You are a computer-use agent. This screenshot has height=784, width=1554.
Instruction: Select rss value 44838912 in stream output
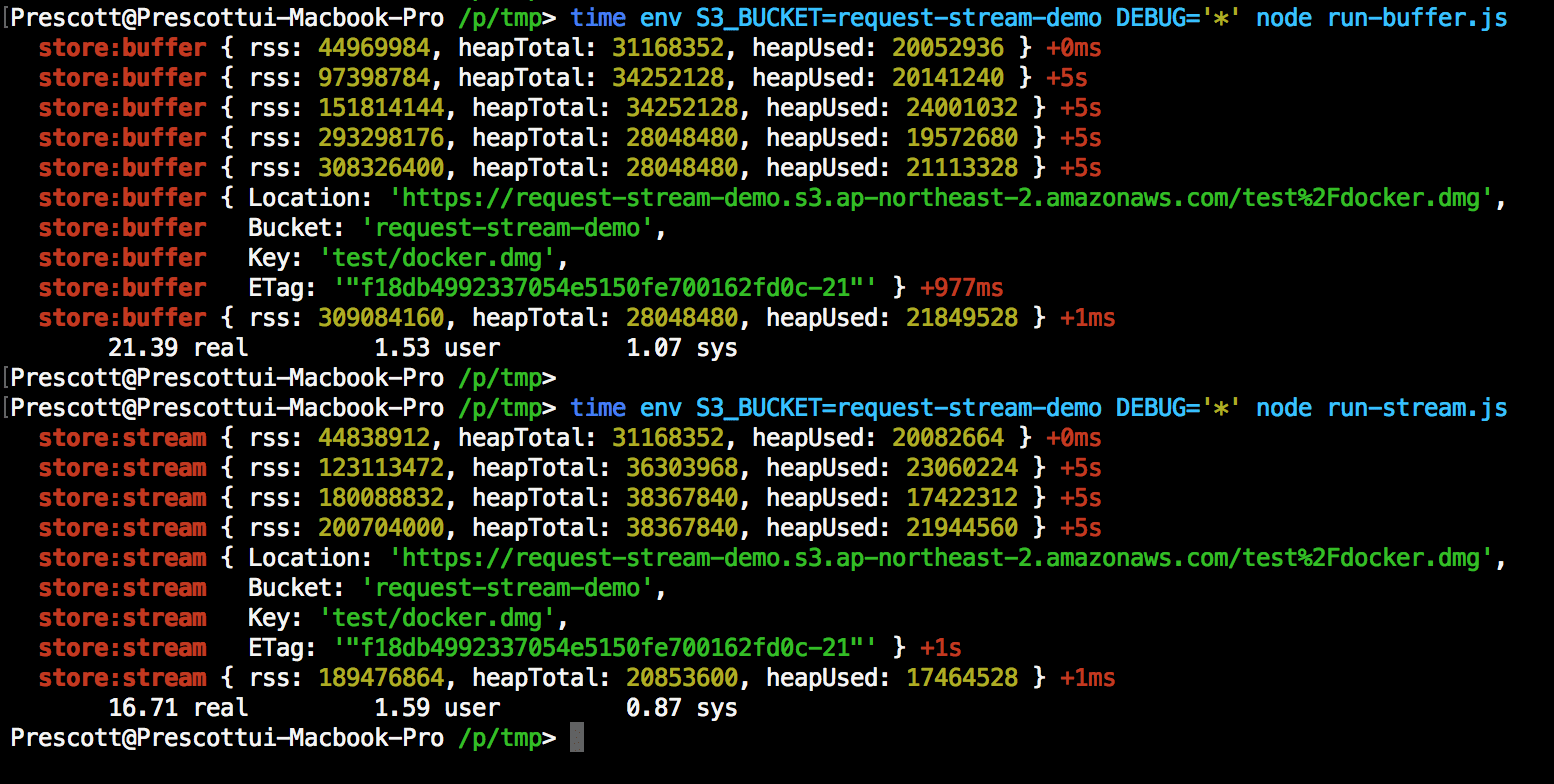click(x=374, y=438)
